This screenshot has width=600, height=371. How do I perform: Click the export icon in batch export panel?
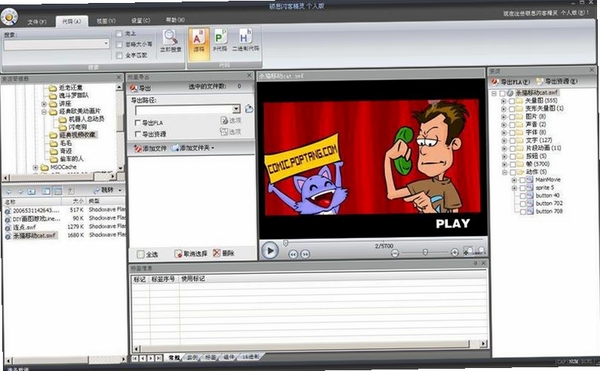(x=133, y=88)
